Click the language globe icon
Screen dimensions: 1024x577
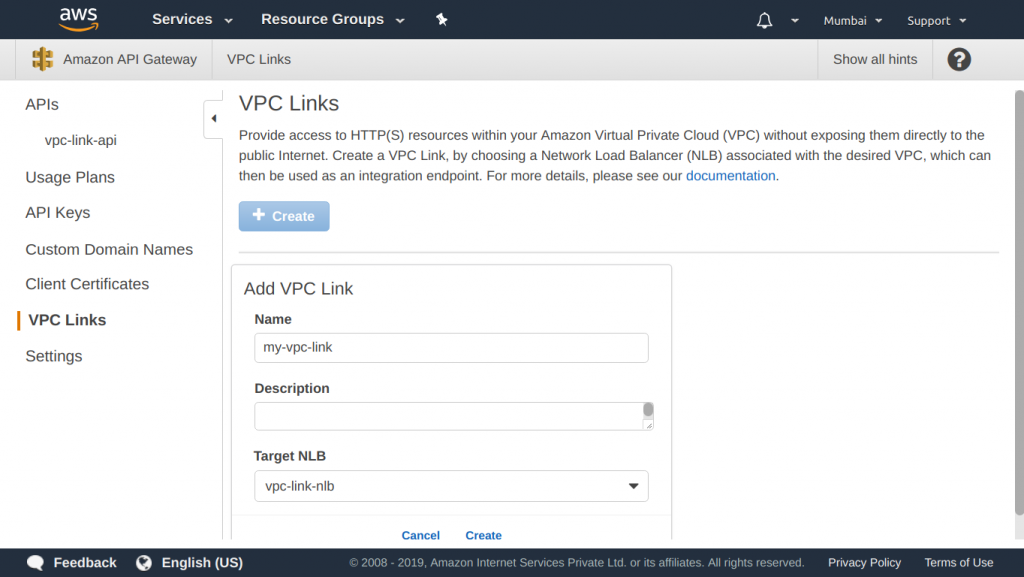(x=144, y=563)
